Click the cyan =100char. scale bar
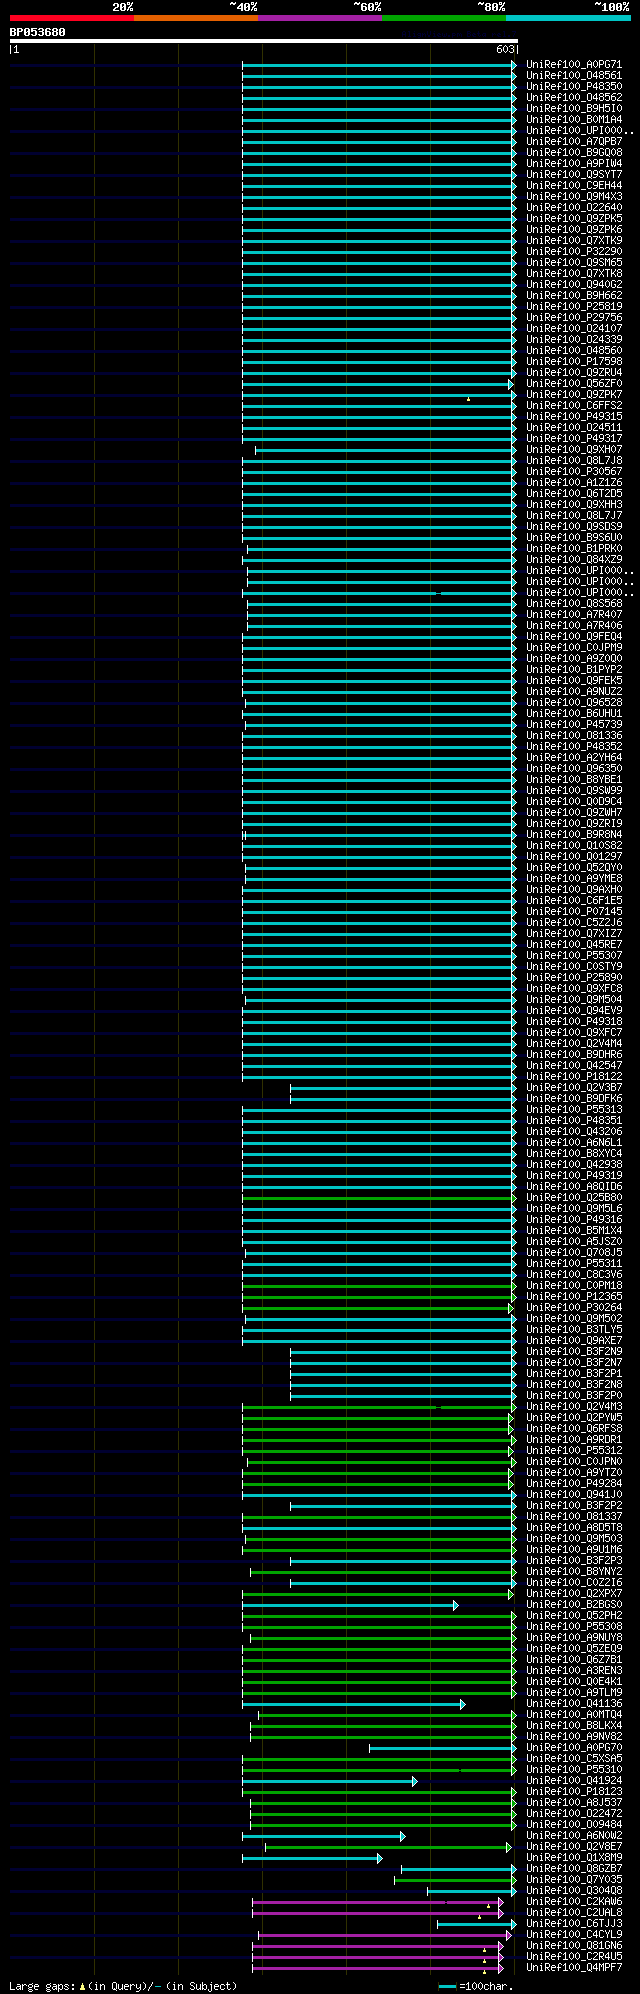The image size is (640, 1994). tap(447, 1986)
